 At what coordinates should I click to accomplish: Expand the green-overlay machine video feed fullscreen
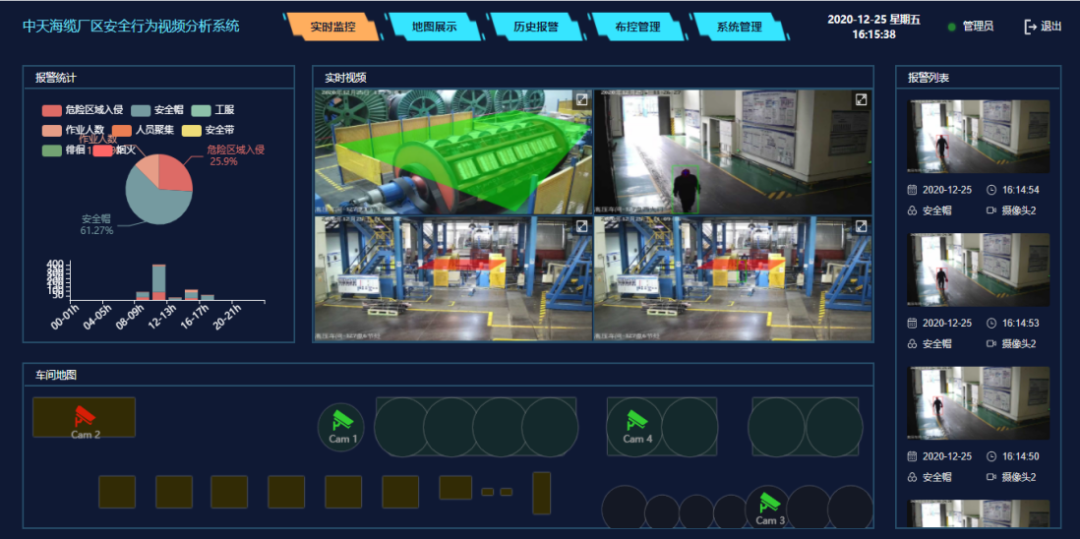[581, 100]
